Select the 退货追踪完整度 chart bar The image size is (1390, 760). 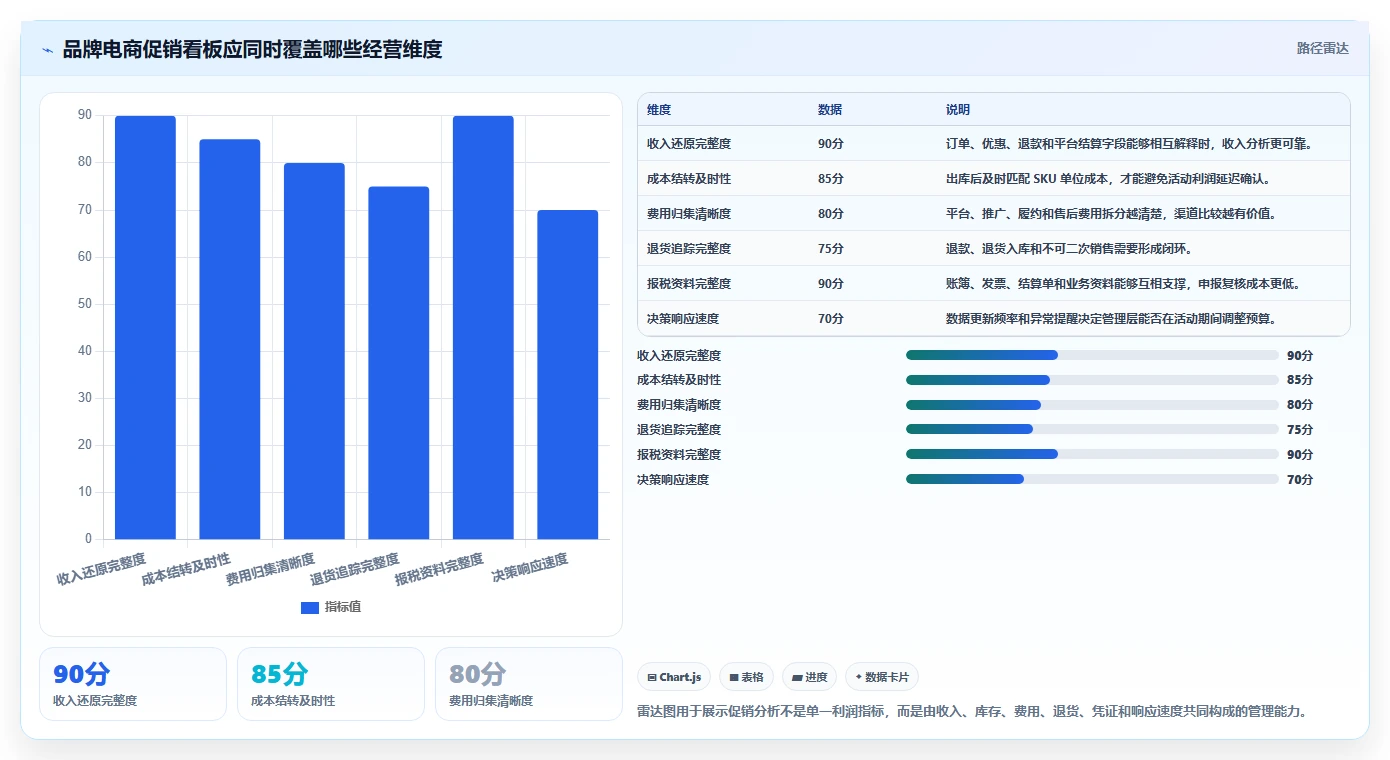(398, 363)
